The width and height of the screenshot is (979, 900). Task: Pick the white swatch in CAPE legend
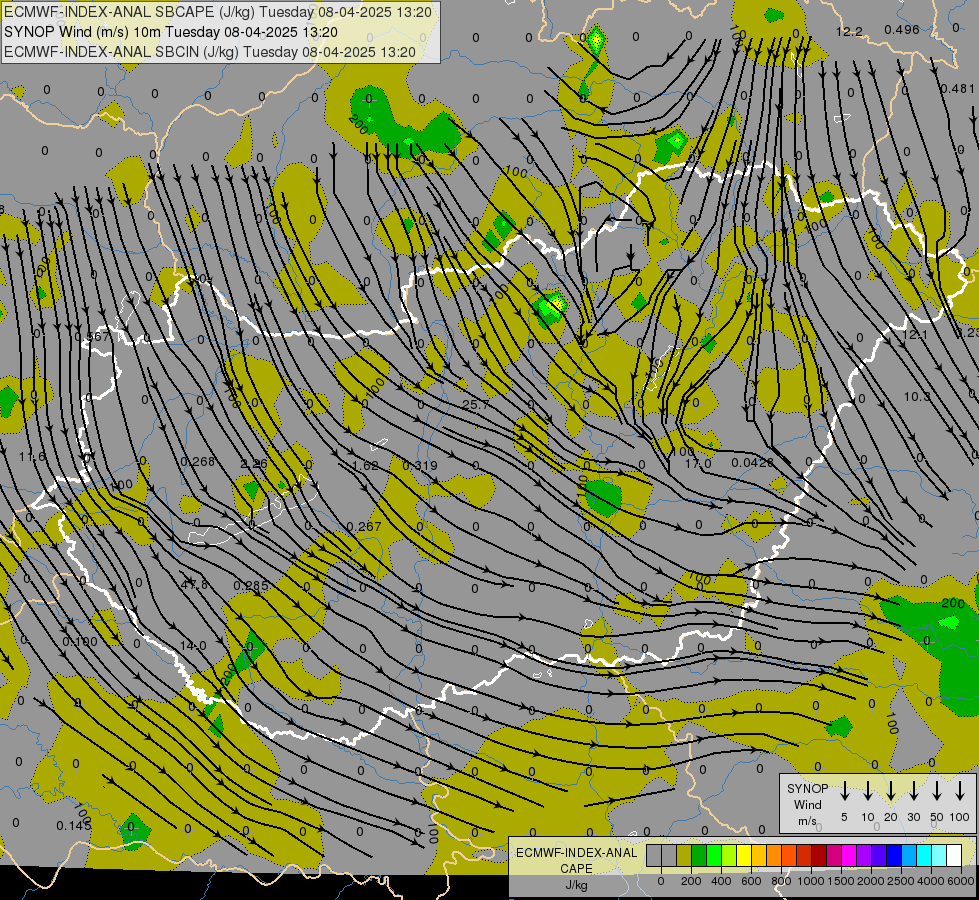[953, 856]
